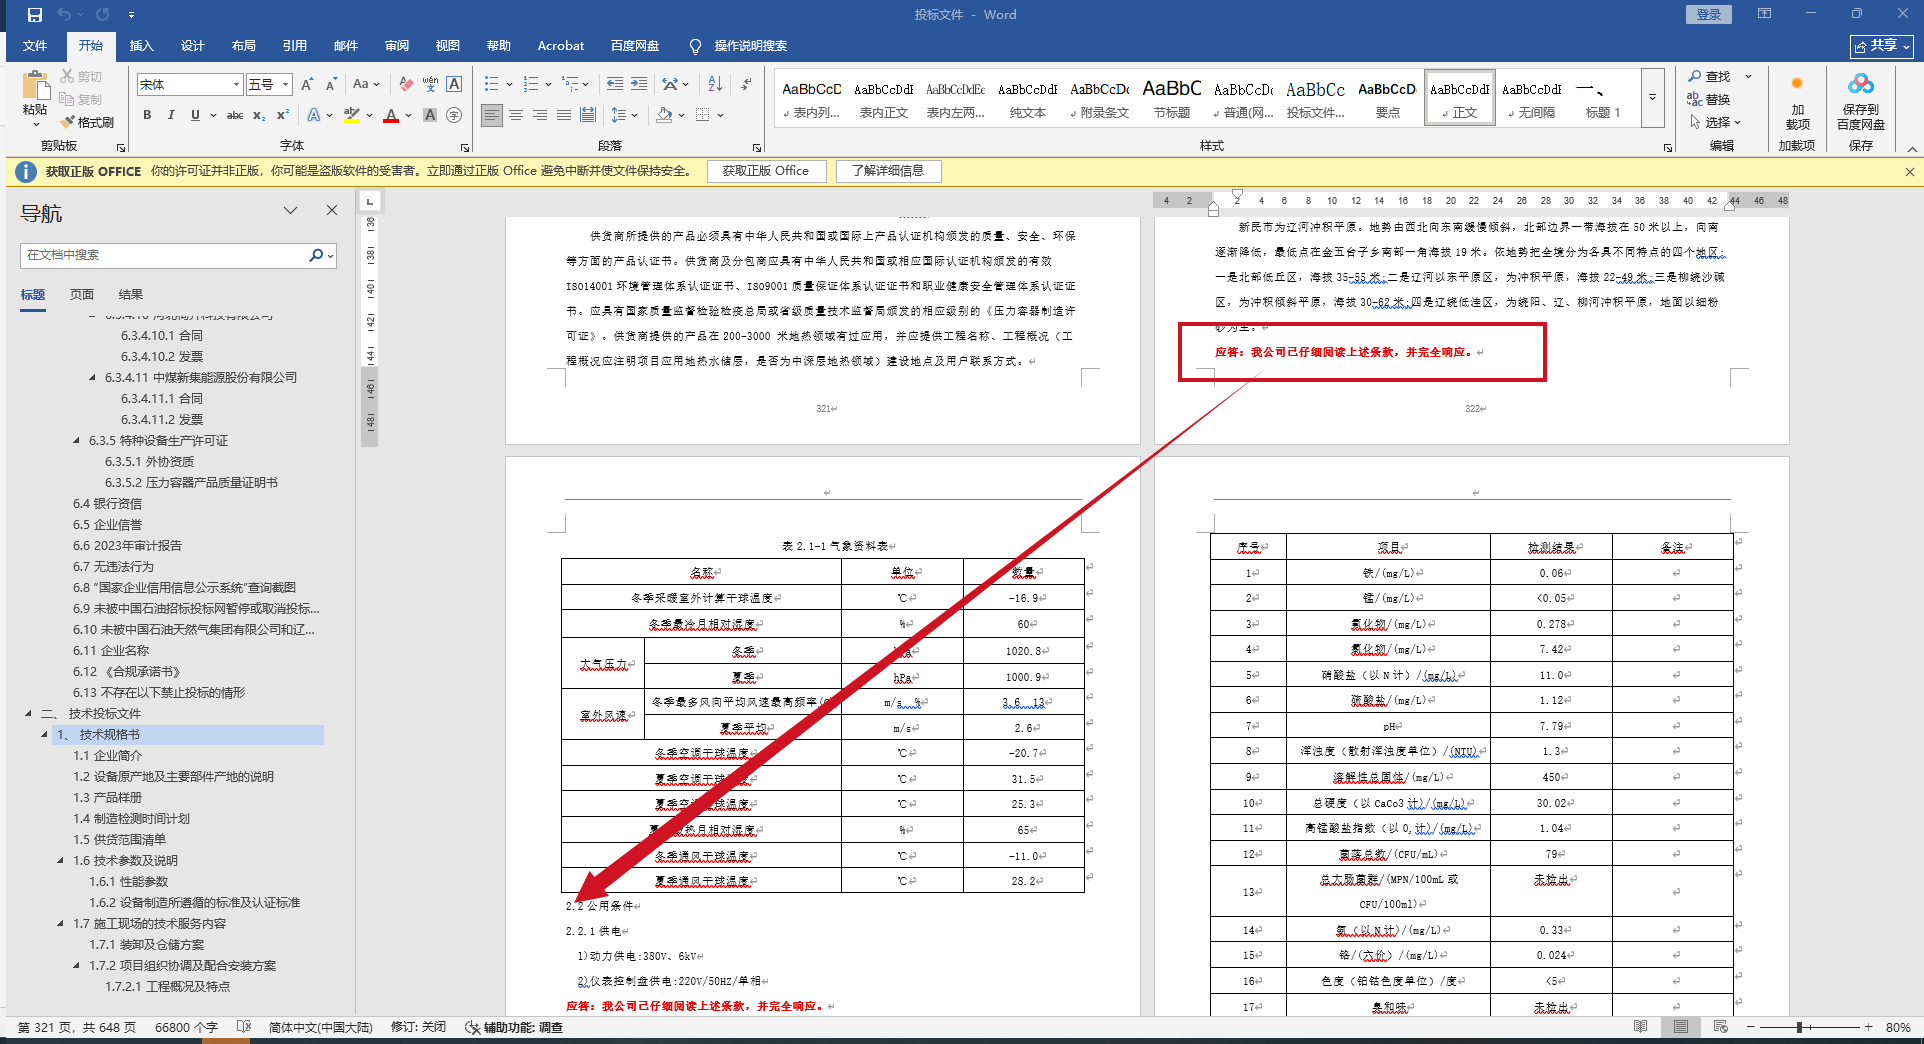Select the Format Painter (格式刷) tool
The height and width of the screenshot is (1044, 1924).
click(87, 122)
